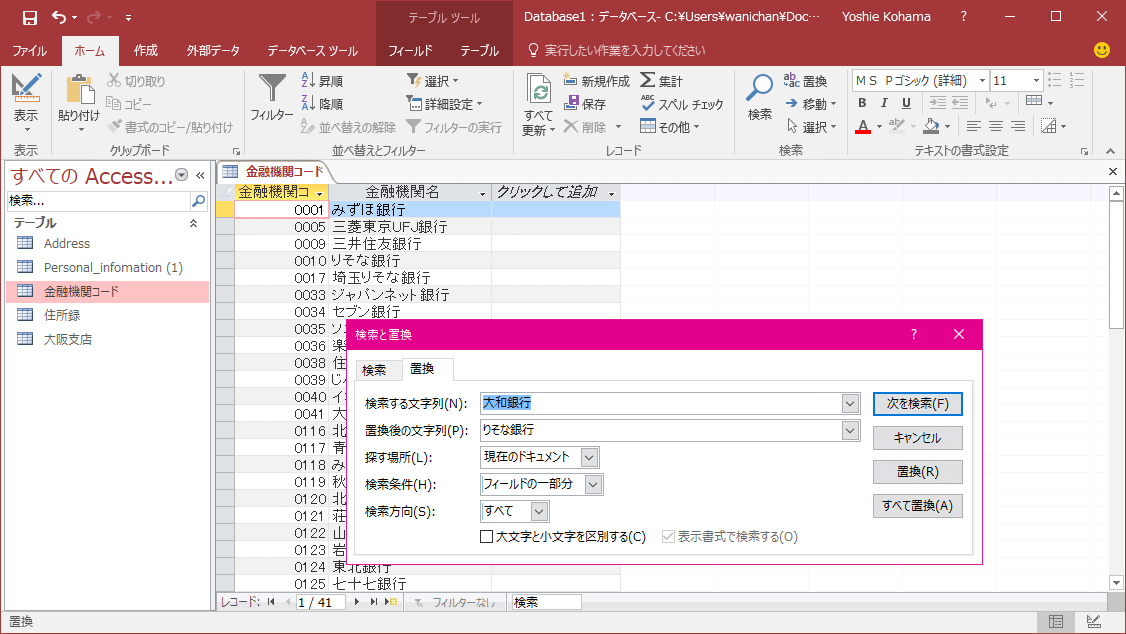The image size is (1126, 634).
Task: Open 住所録 table in navigation pane
Action: (x=62, y=315)
